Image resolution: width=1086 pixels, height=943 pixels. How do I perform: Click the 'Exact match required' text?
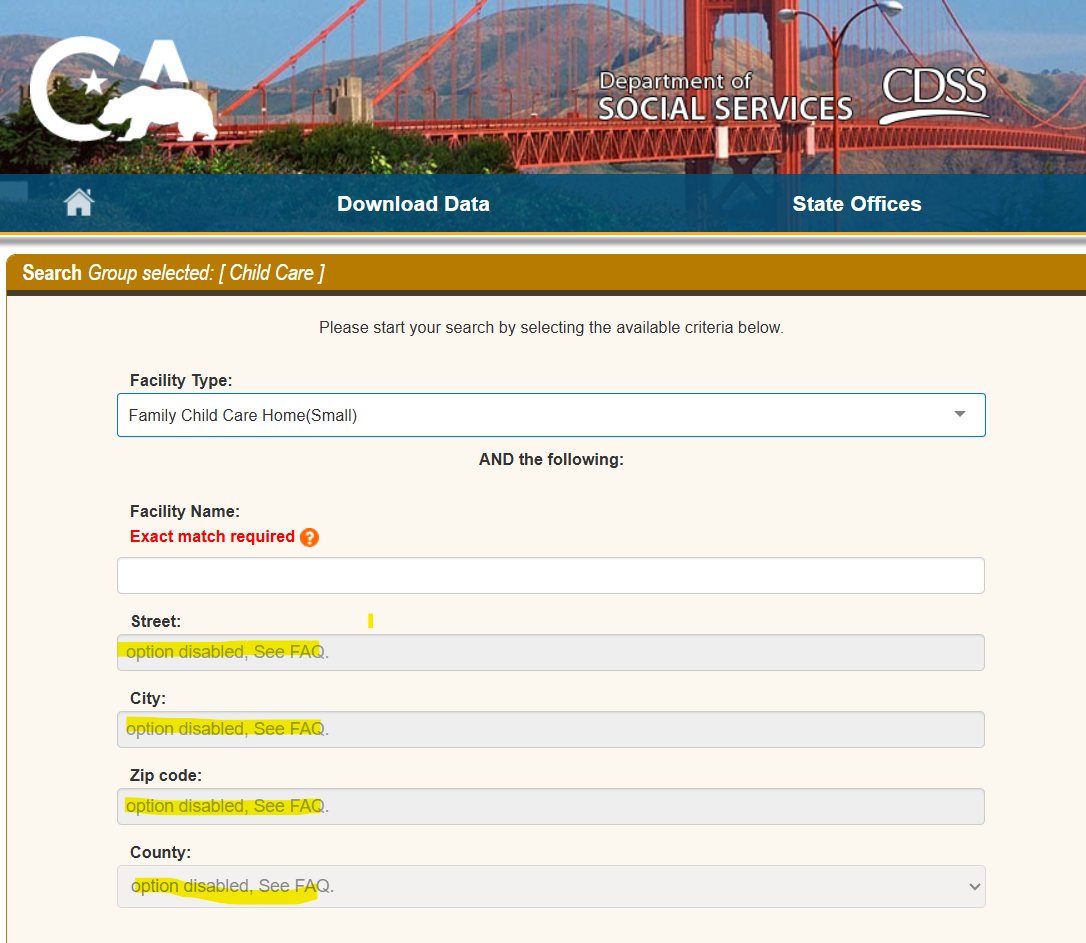(x=212, y=537)
